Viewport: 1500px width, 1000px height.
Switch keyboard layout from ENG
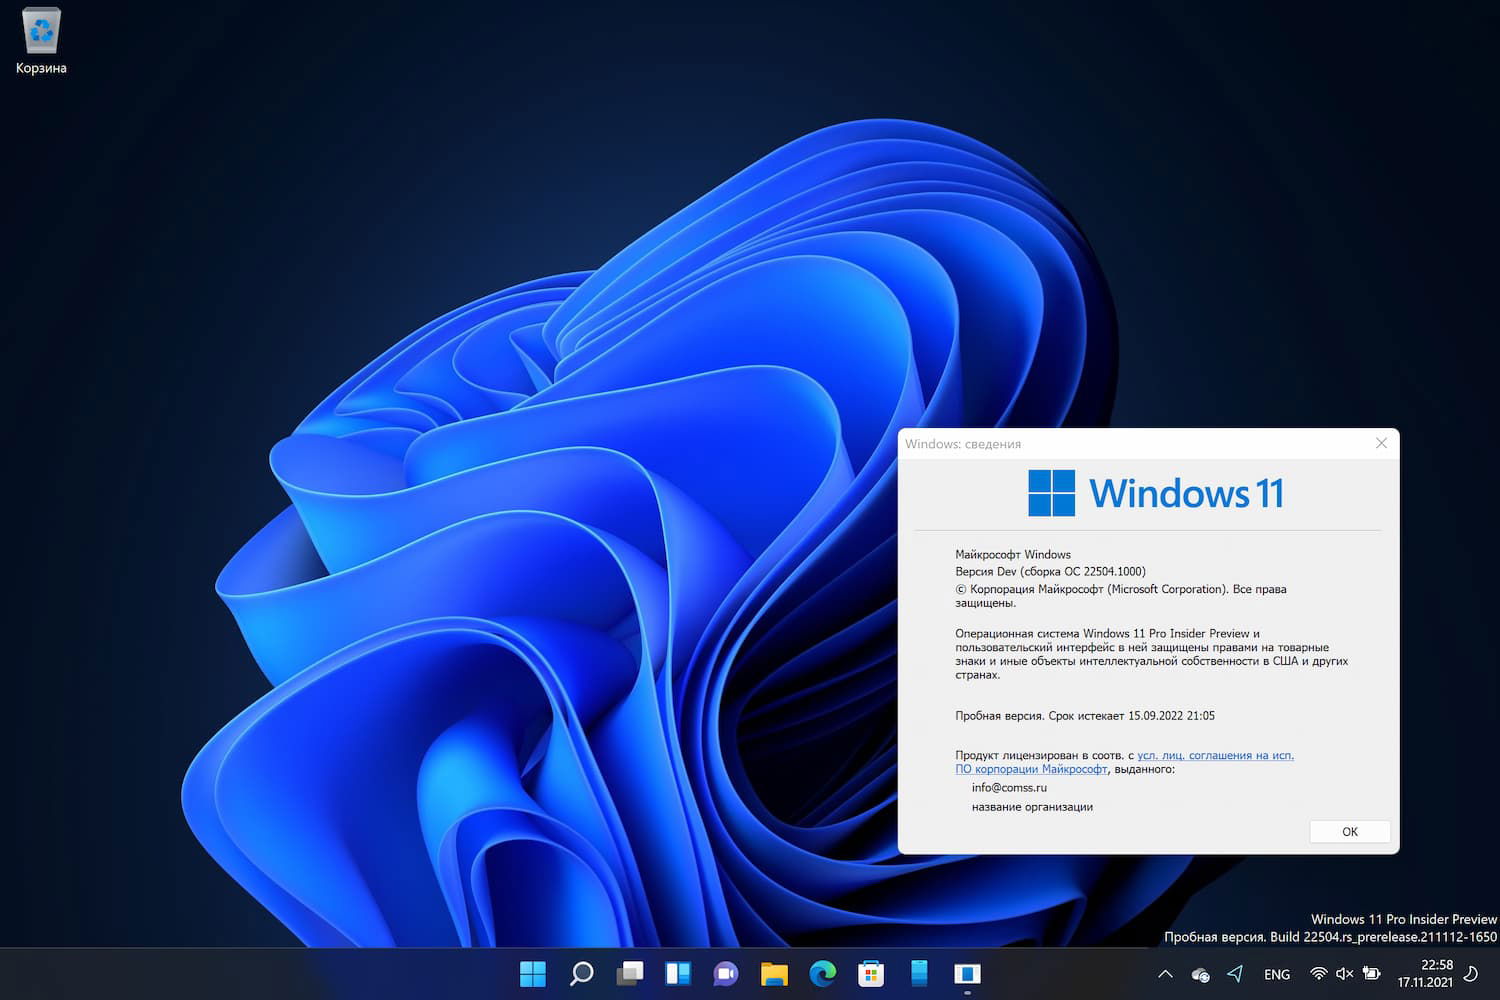(x=1277, y=973)
